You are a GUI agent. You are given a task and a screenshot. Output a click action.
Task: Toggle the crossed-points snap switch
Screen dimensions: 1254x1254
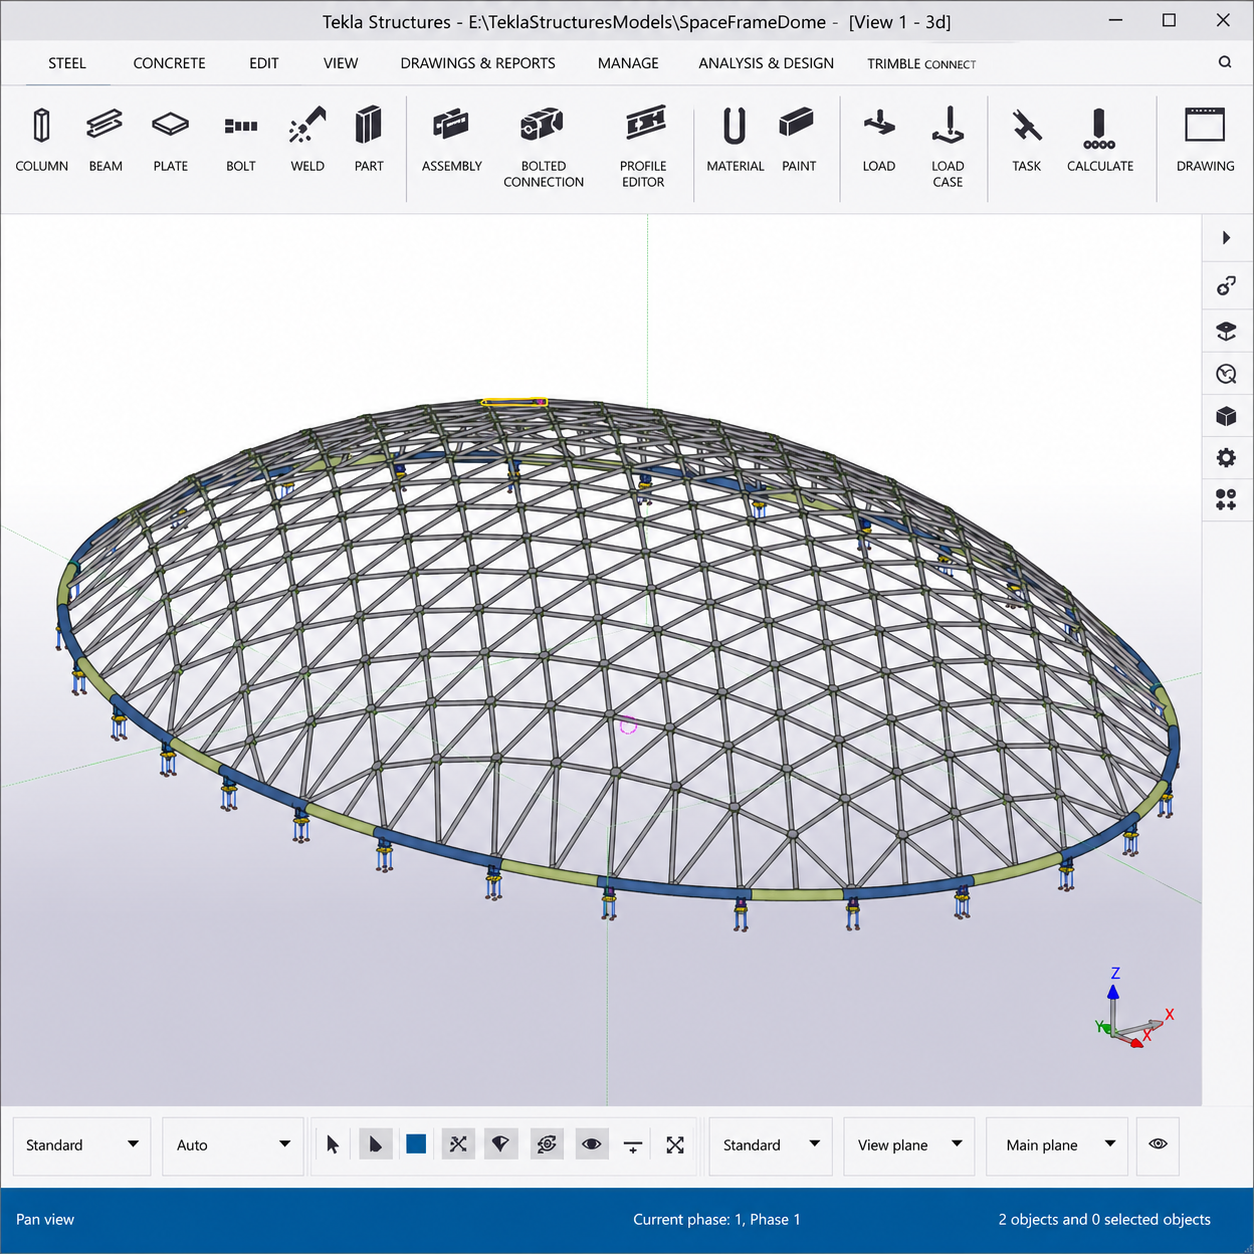click(x=458, y=1145)
